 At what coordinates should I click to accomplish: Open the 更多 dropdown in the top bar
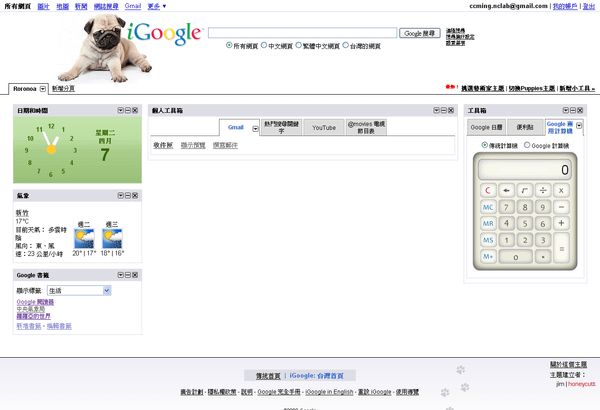tap(157, 6)
